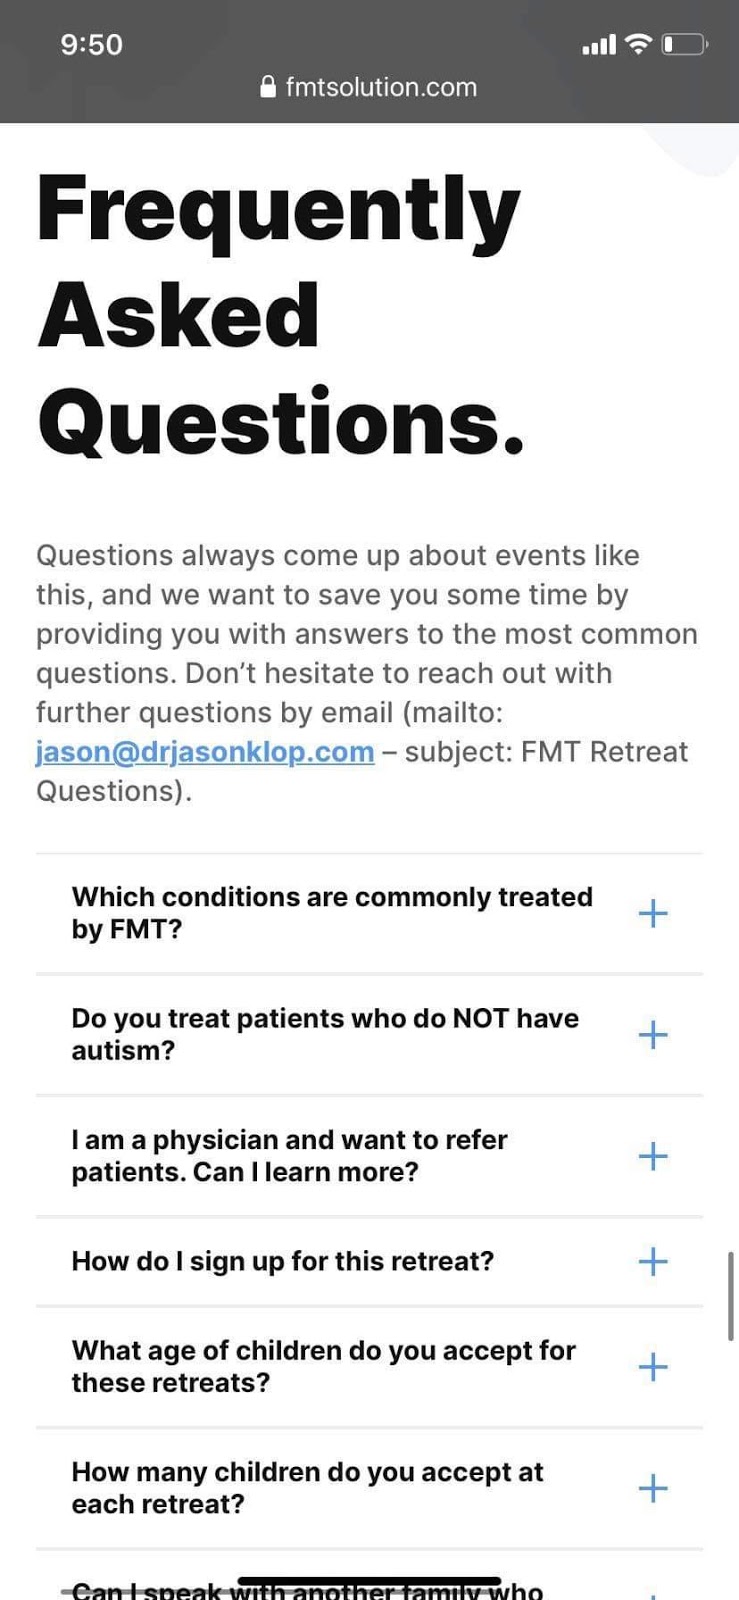Tap the fmtsolution.com address bar

pyautogui.click(x=380, y=87)
